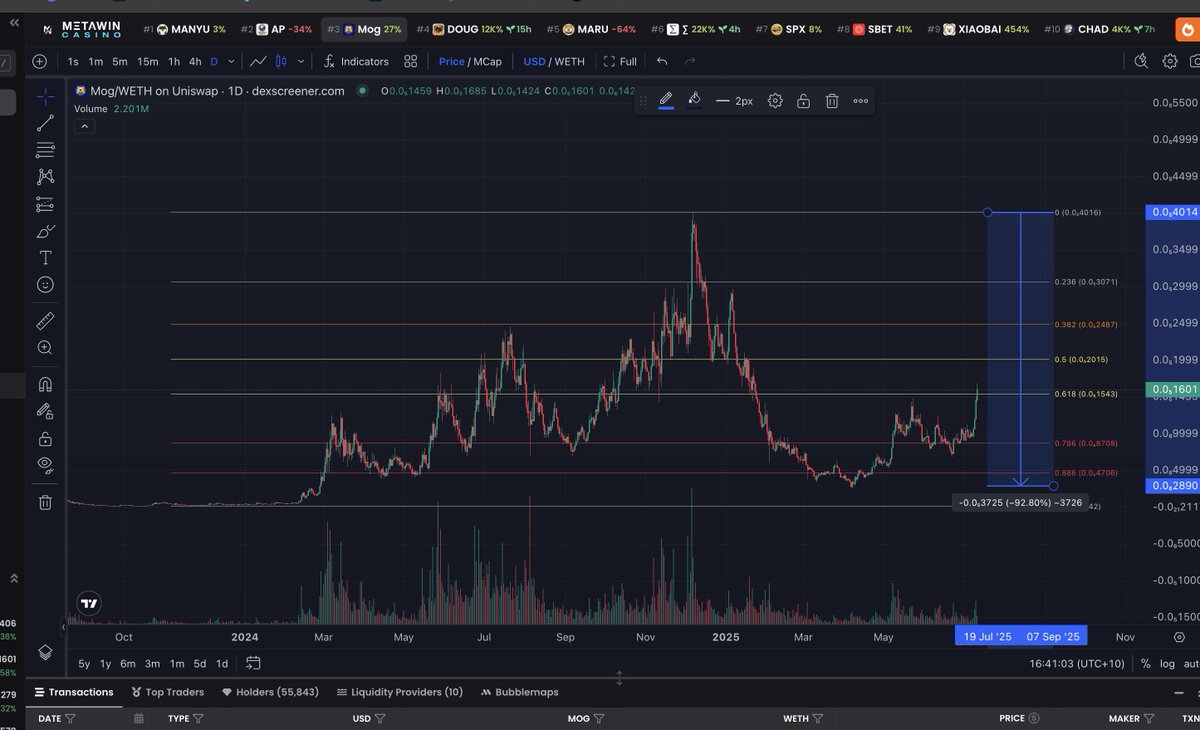Open timezone selector showing UTC+10

click(x=1076, y=663)
